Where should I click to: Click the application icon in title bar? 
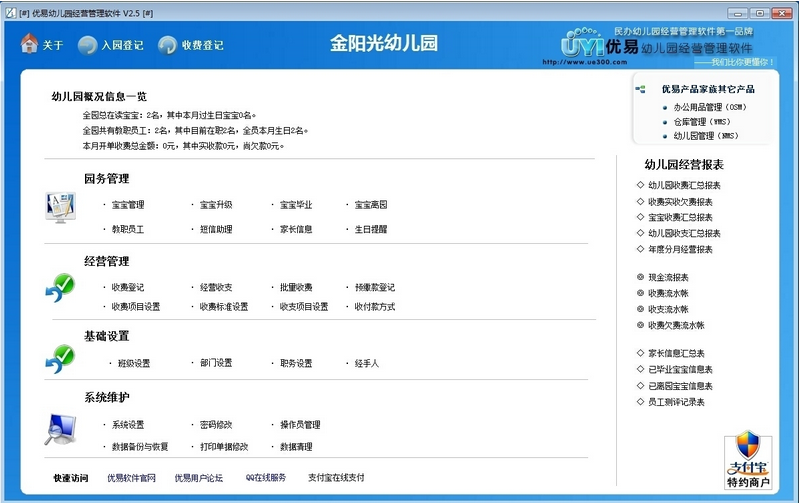[11, 13]
